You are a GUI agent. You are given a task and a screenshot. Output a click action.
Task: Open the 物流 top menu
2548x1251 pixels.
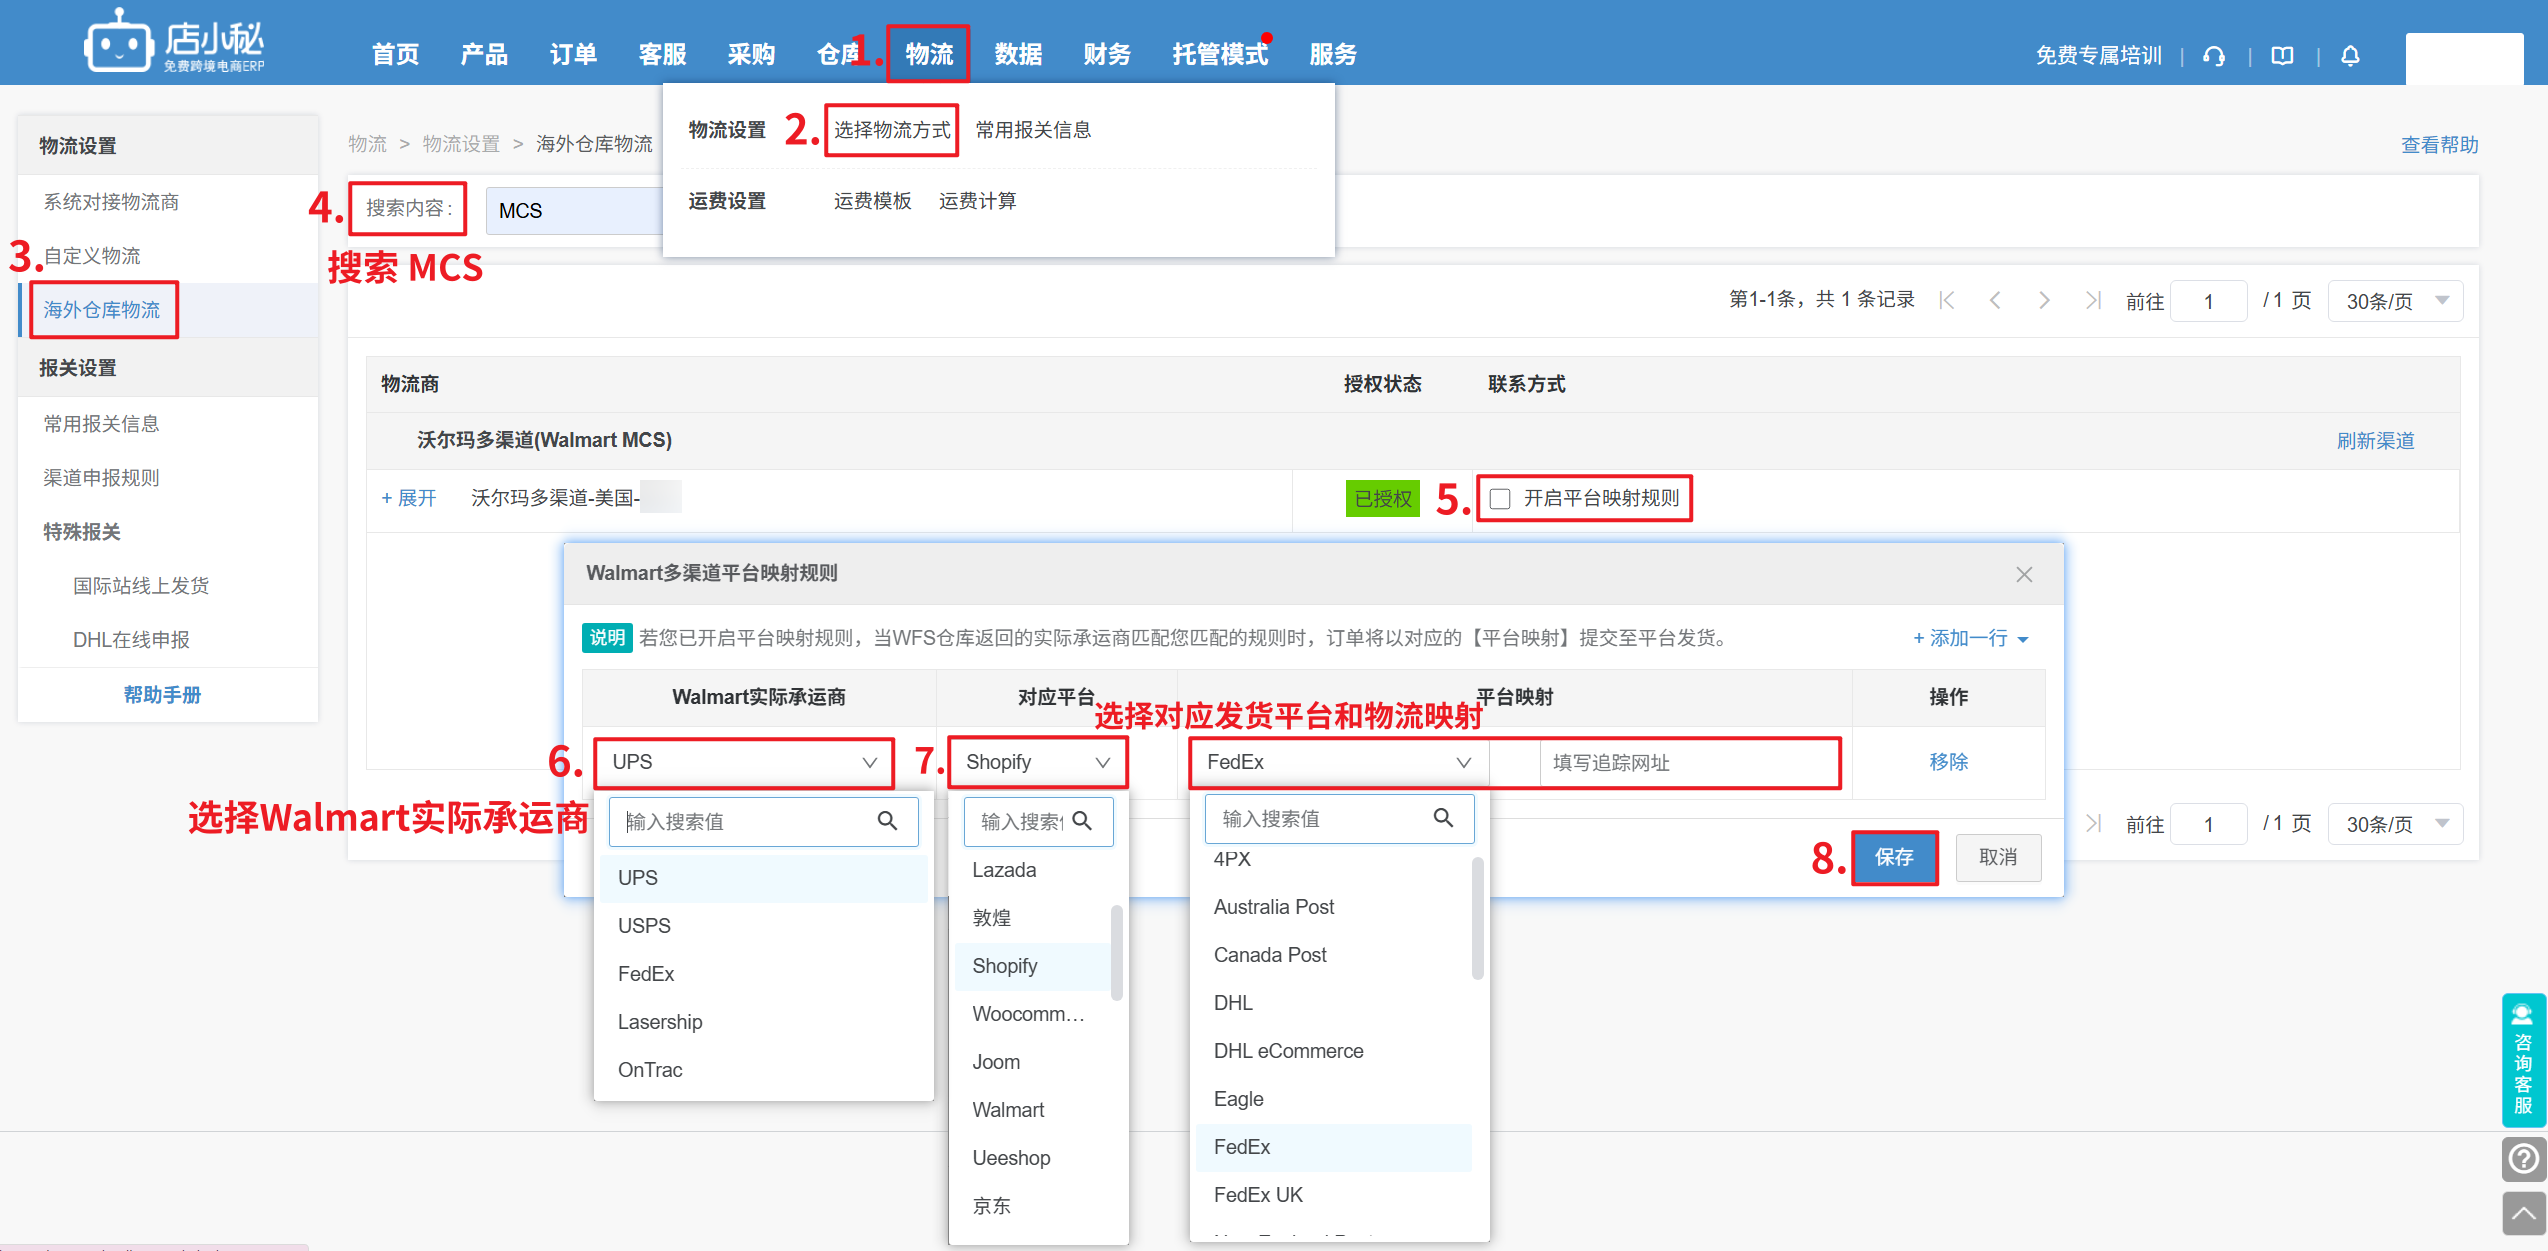coord(928,54)
